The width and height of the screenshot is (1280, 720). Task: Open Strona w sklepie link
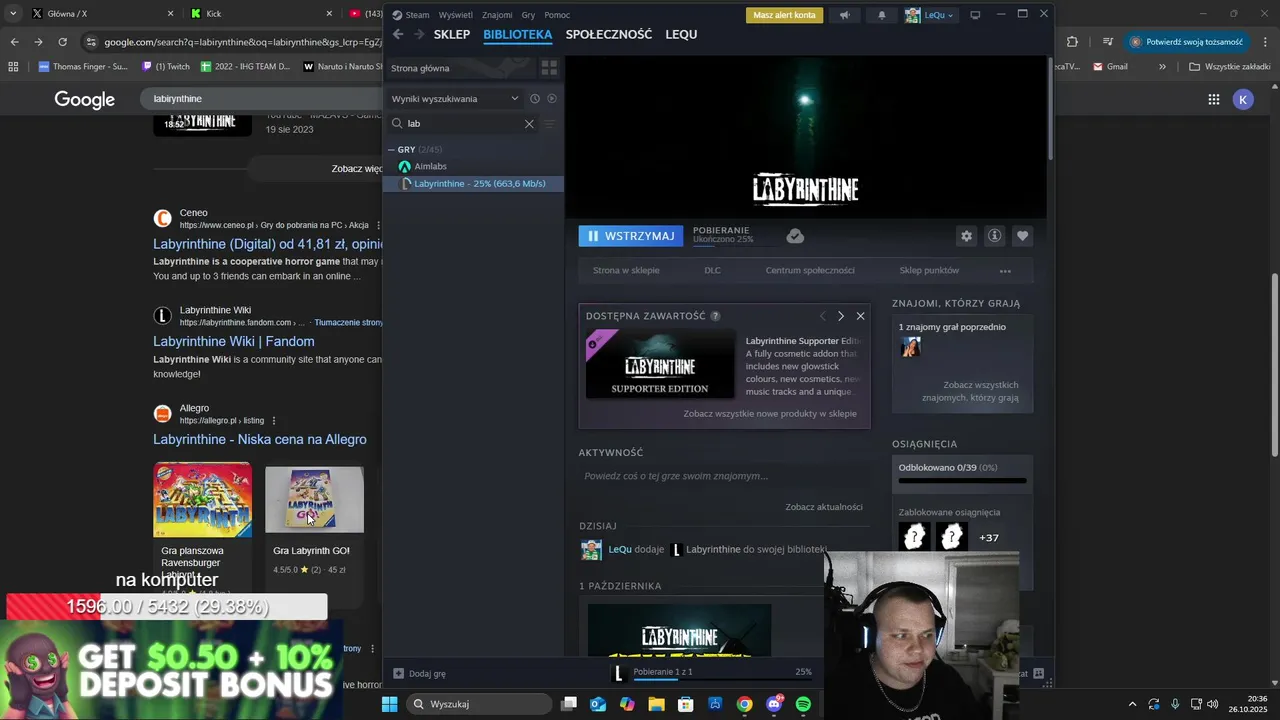(x=626, y=271)
